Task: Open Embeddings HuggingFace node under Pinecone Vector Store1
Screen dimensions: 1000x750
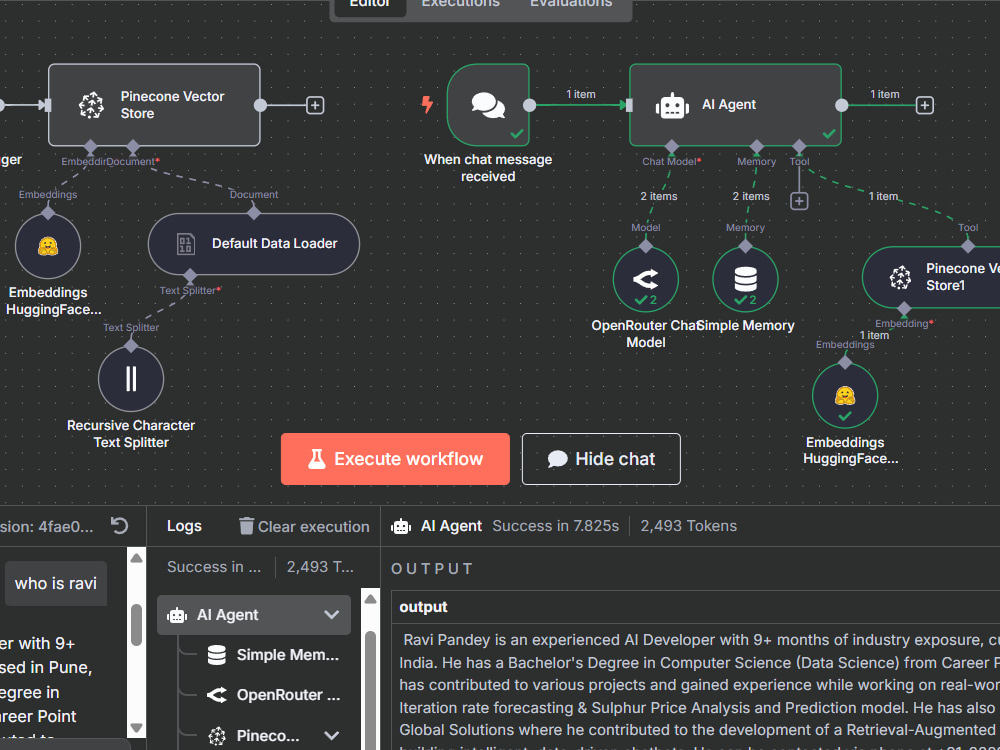Action: [x=844, y=396]
